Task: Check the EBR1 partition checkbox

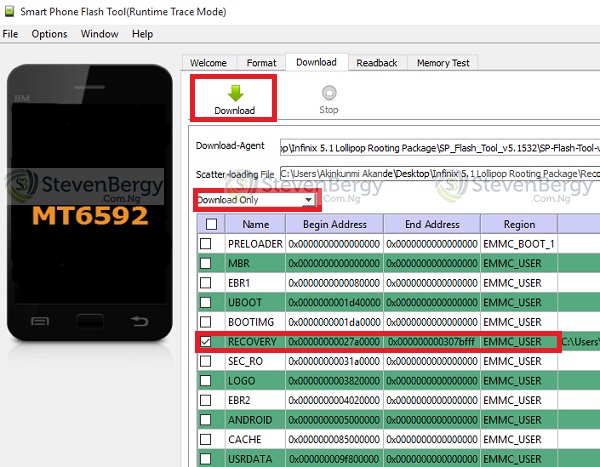Action: [205, 282]
